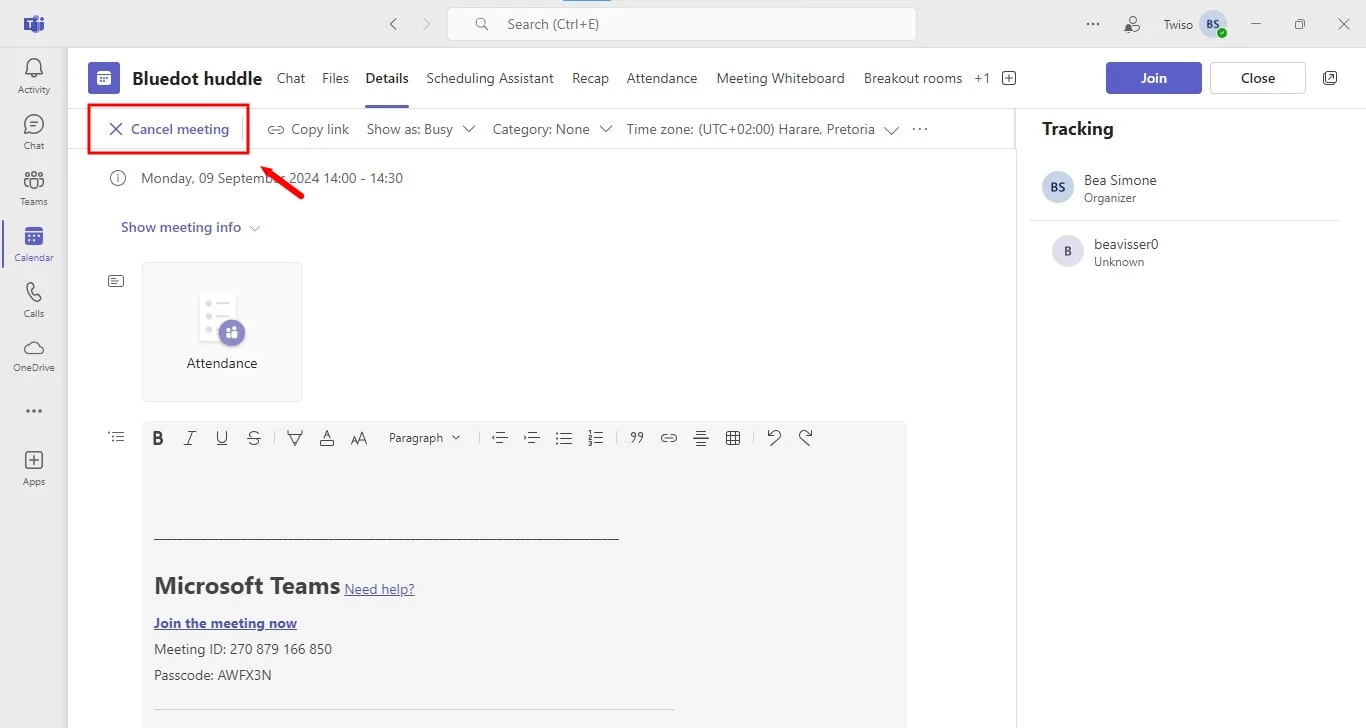
Task: Expand Show meeting info
Action: click(x=190, y=227)
